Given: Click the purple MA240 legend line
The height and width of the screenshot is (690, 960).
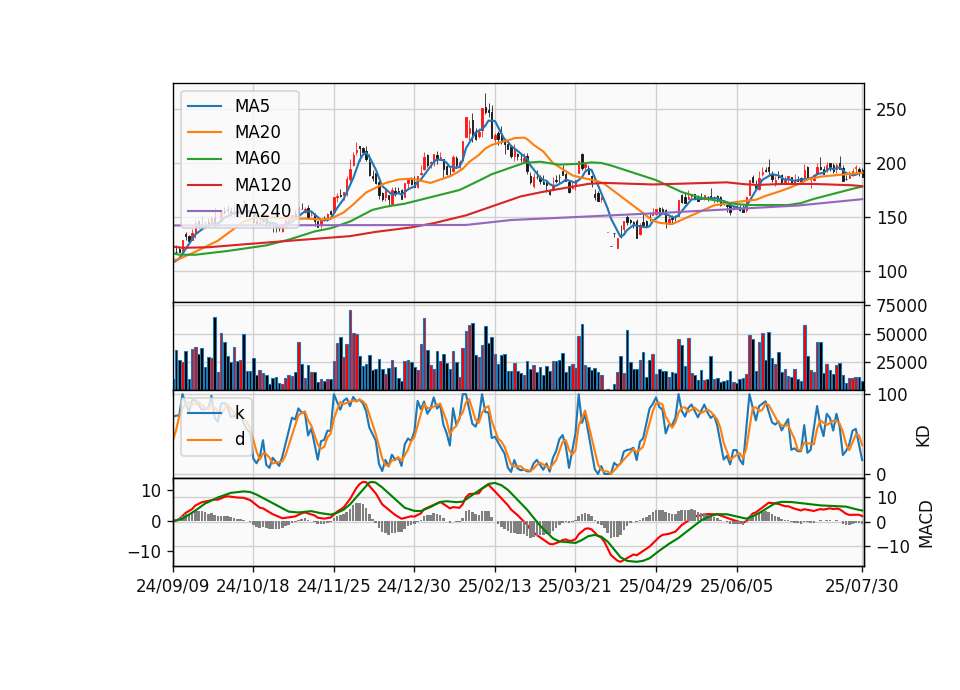Looking at the screenshot, I should [204, 211].
